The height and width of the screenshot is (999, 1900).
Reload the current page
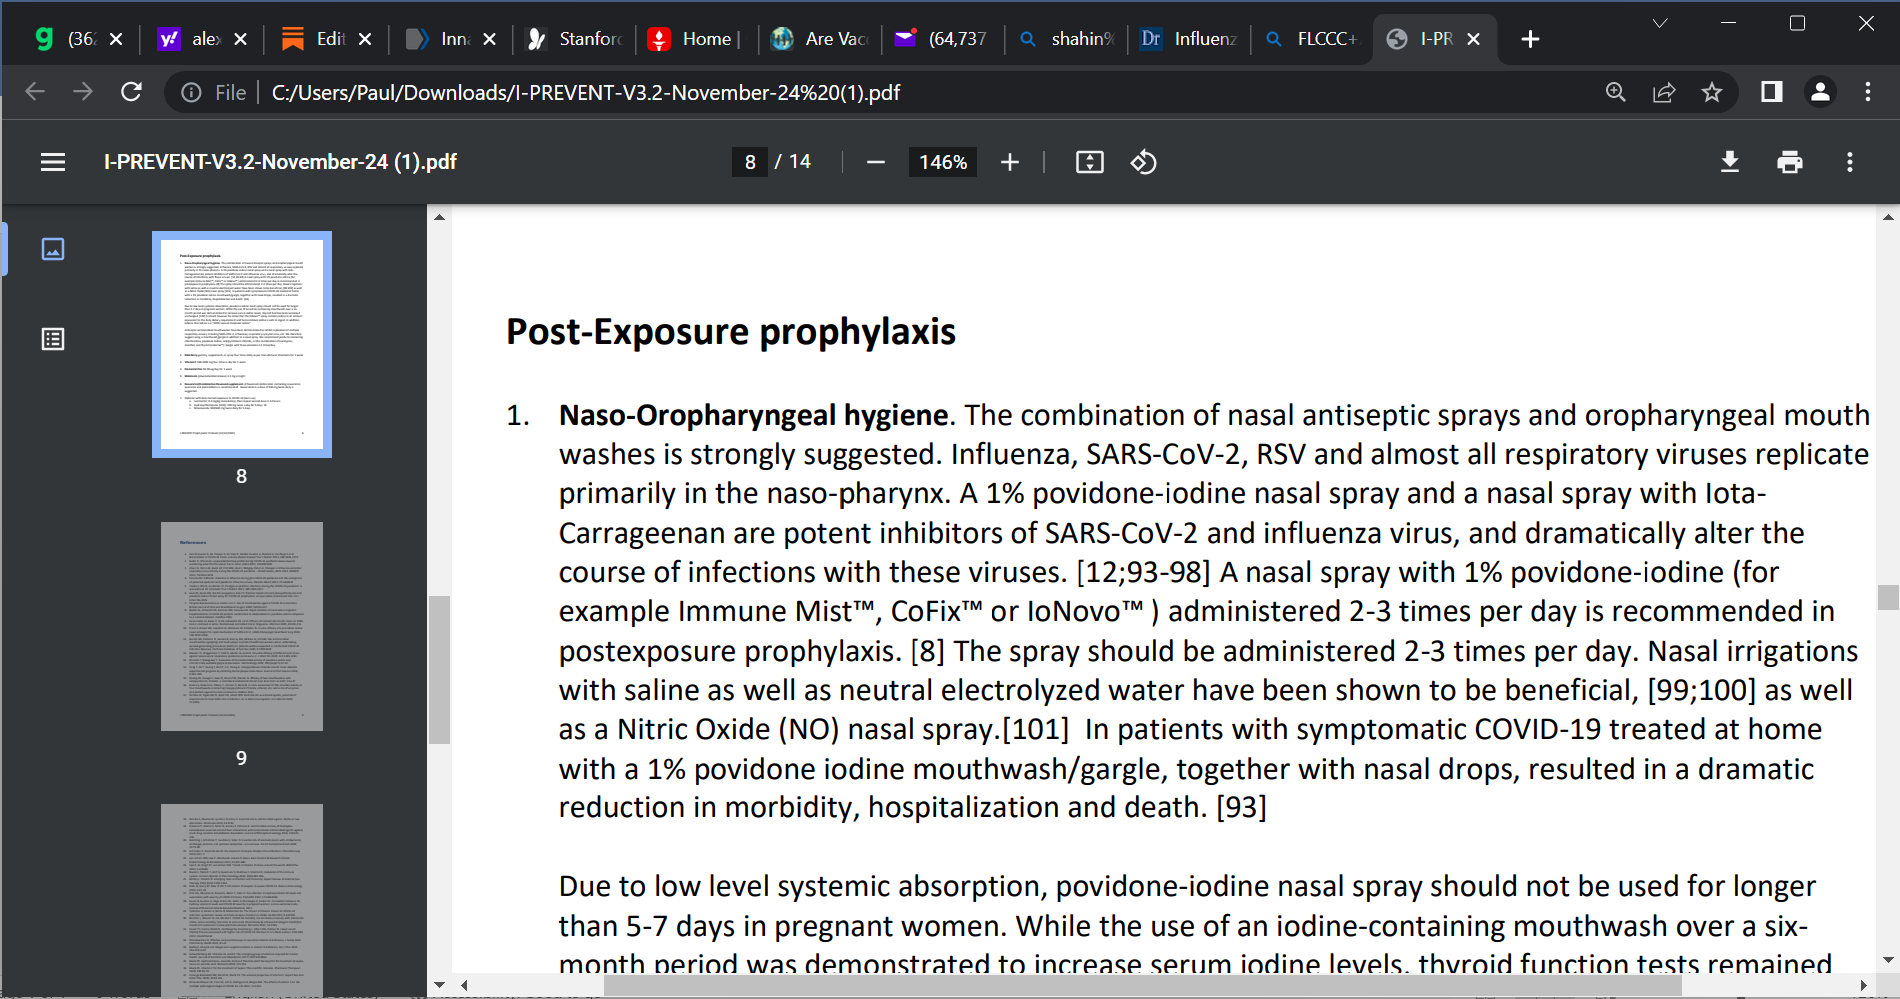[131, 92]
